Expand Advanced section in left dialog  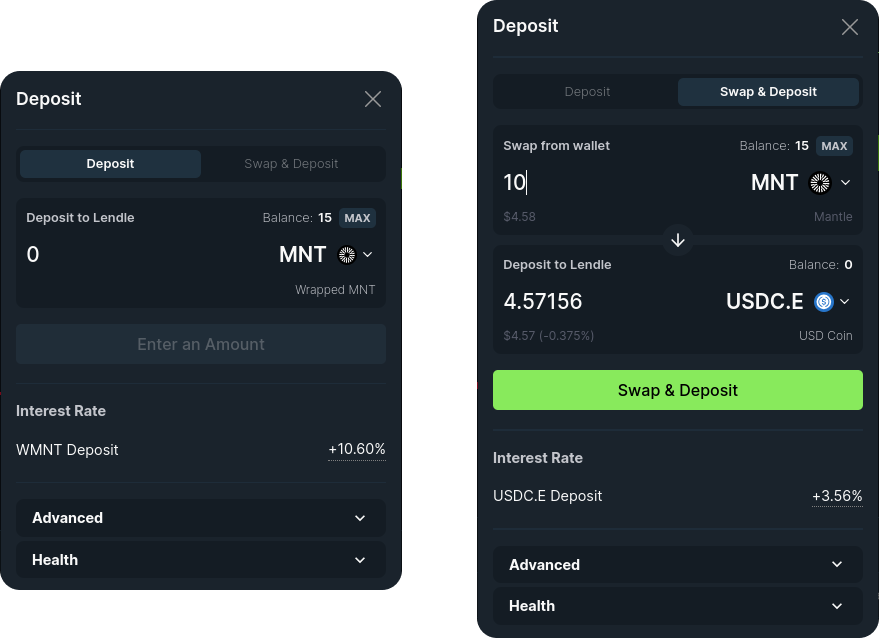[x=201, y=518]
